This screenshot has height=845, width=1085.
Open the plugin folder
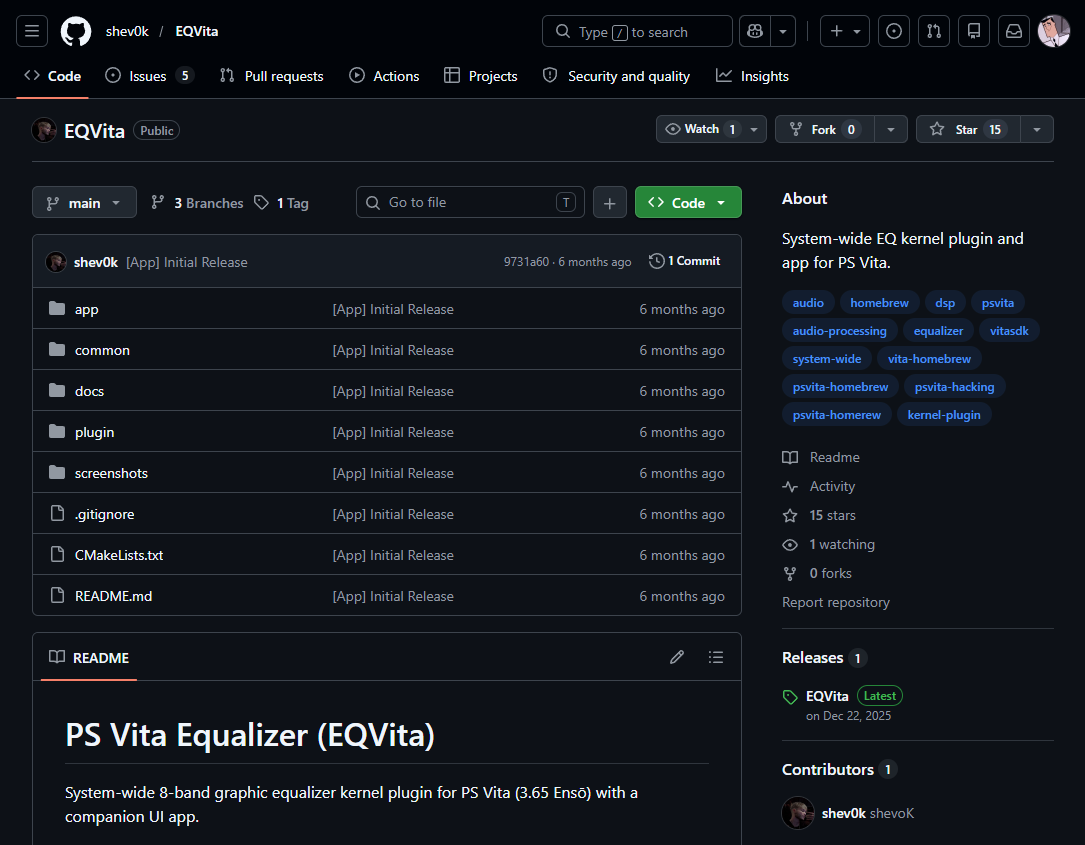coord(95,433)
